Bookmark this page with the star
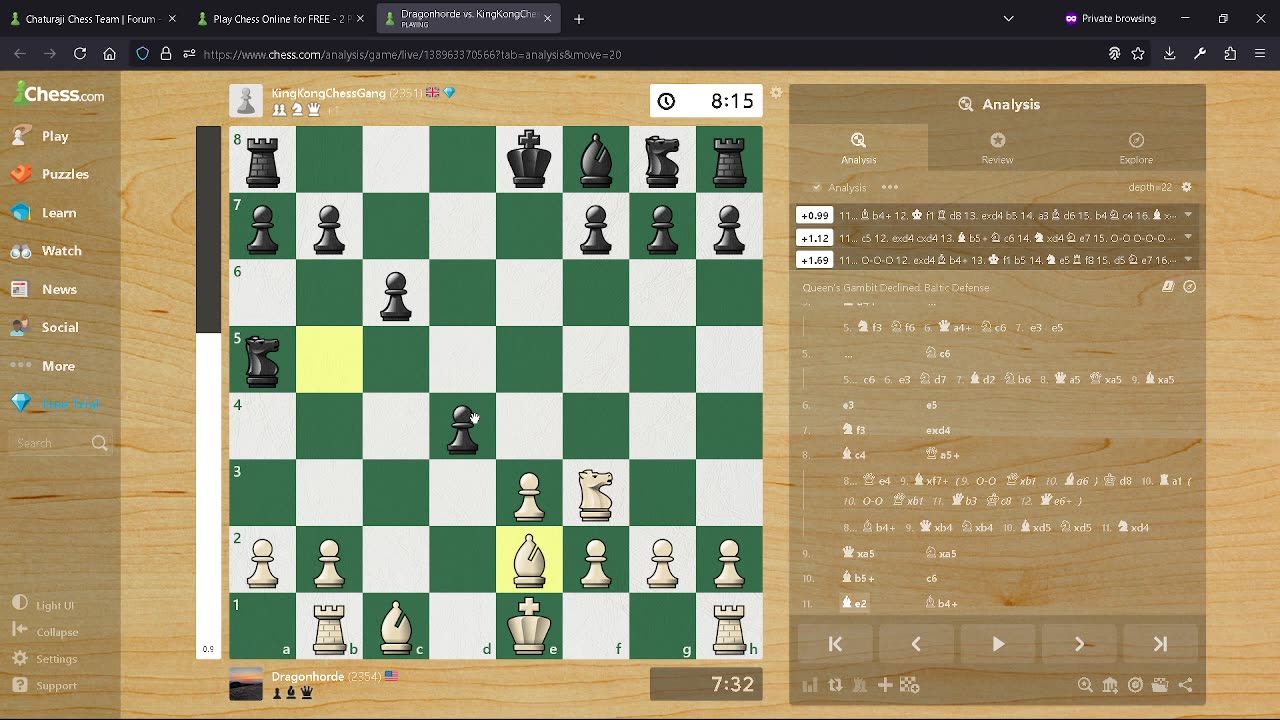 point(1138,54)
